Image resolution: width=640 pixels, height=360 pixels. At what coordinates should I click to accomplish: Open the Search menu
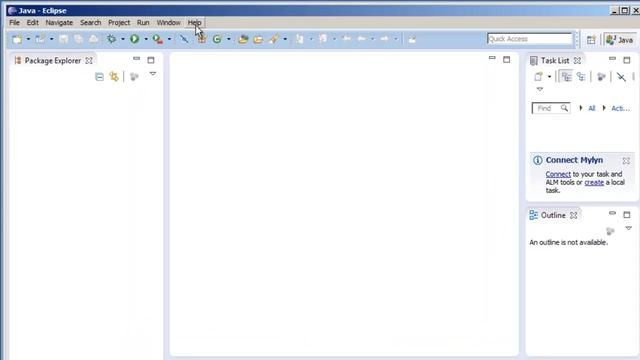(91, 22)
